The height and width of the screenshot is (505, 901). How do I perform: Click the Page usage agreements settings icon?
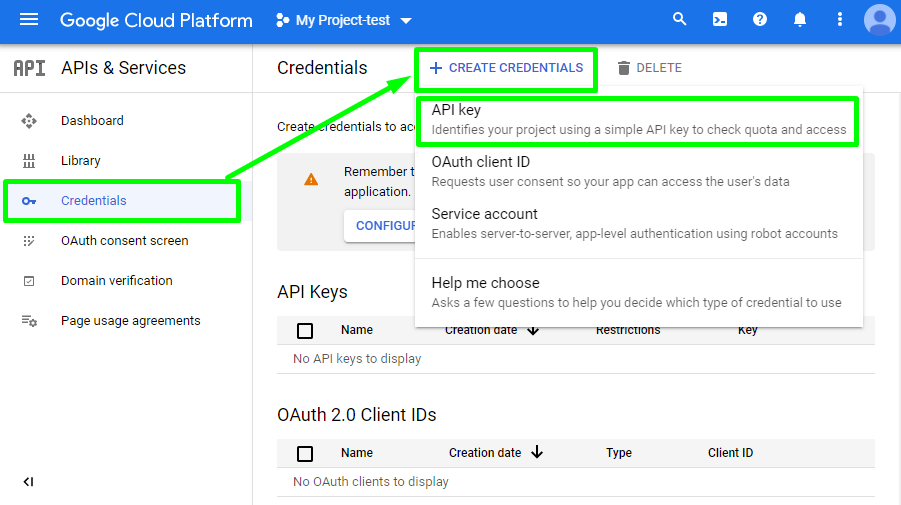(x=29, y=321)
